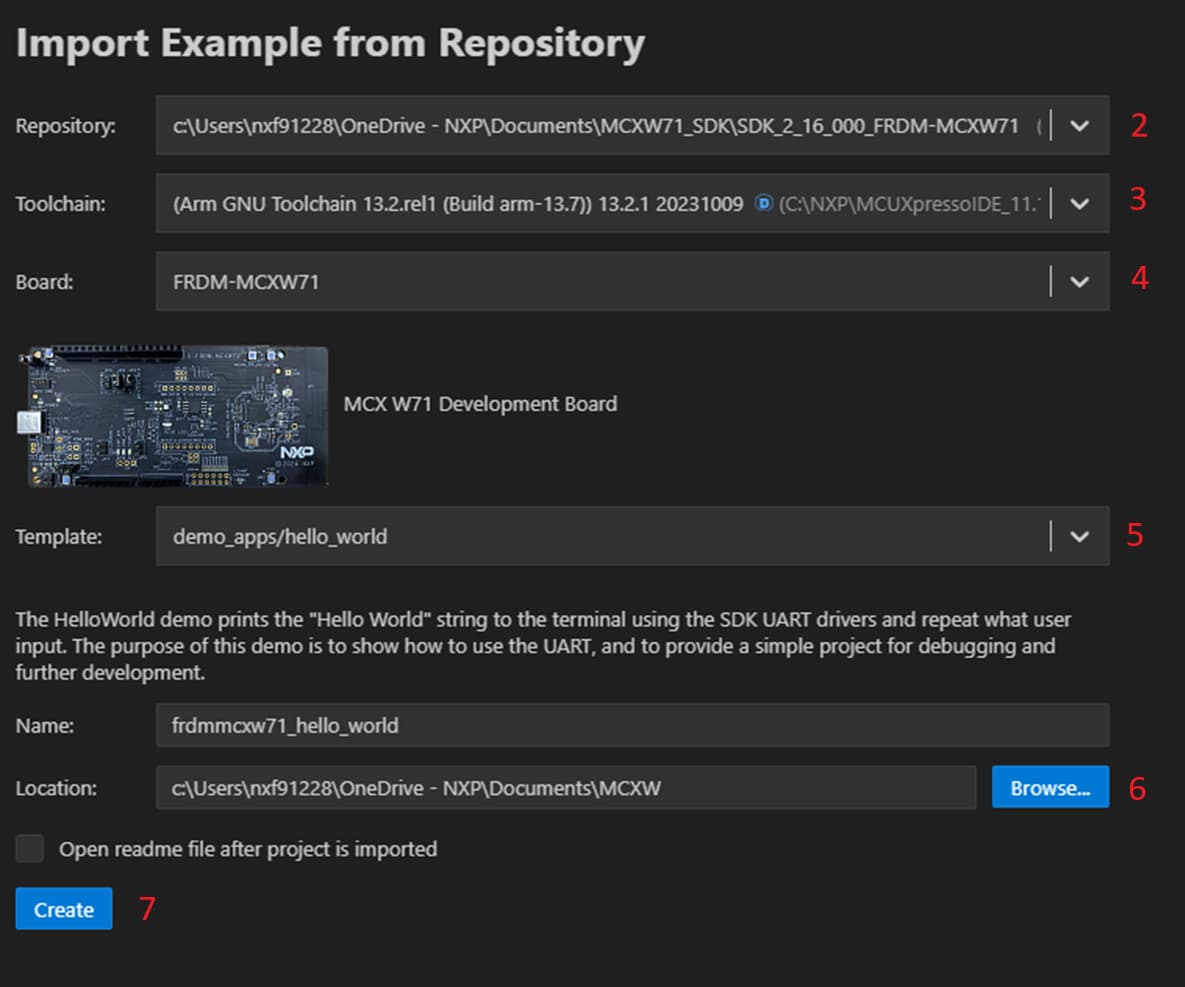Enable Open readme file checkbox
This screenshot has height=987, width=1185.
[x=30, y=849]
